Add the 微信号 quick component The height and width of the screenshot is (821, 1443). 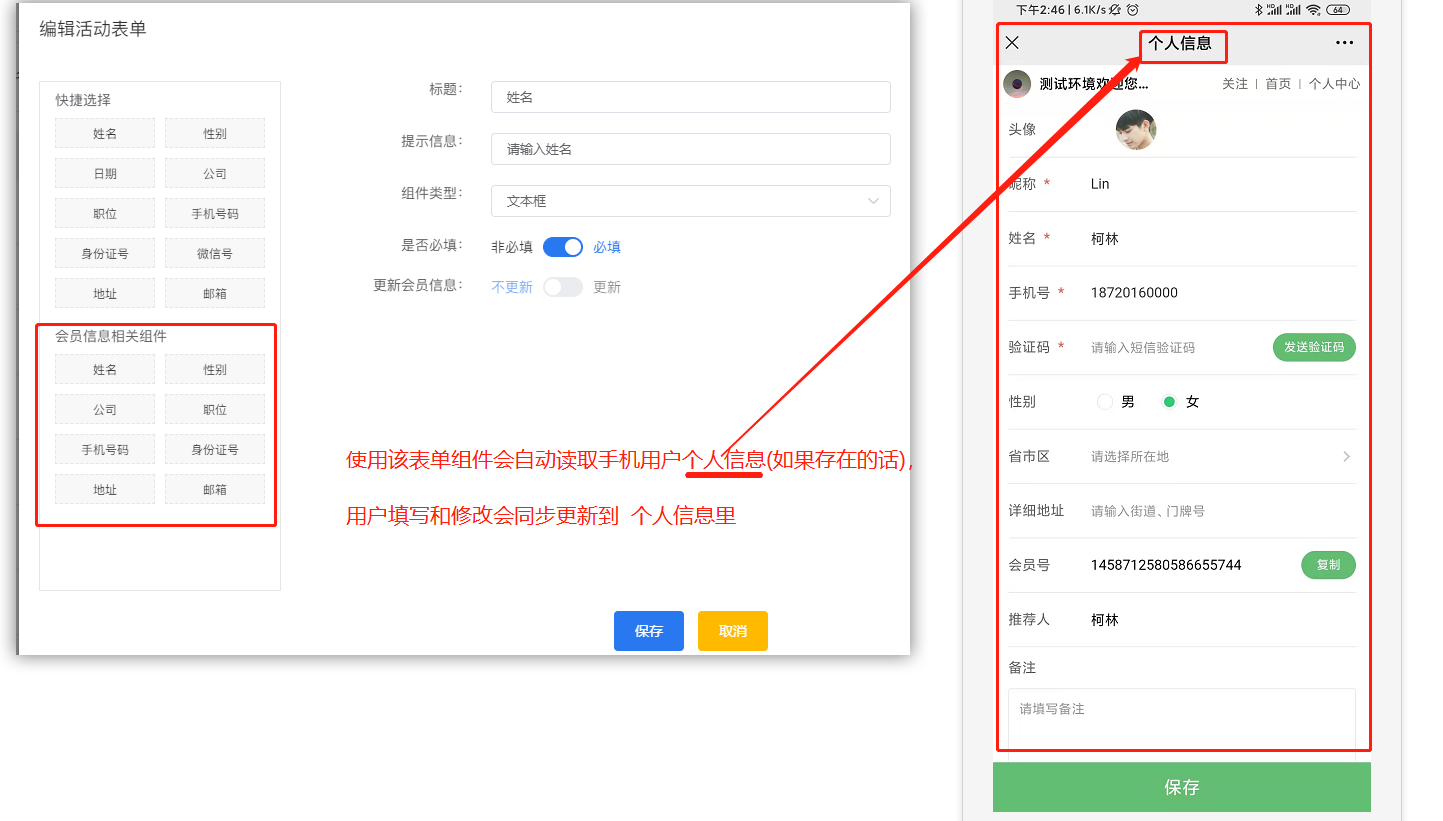pos(215,253)
